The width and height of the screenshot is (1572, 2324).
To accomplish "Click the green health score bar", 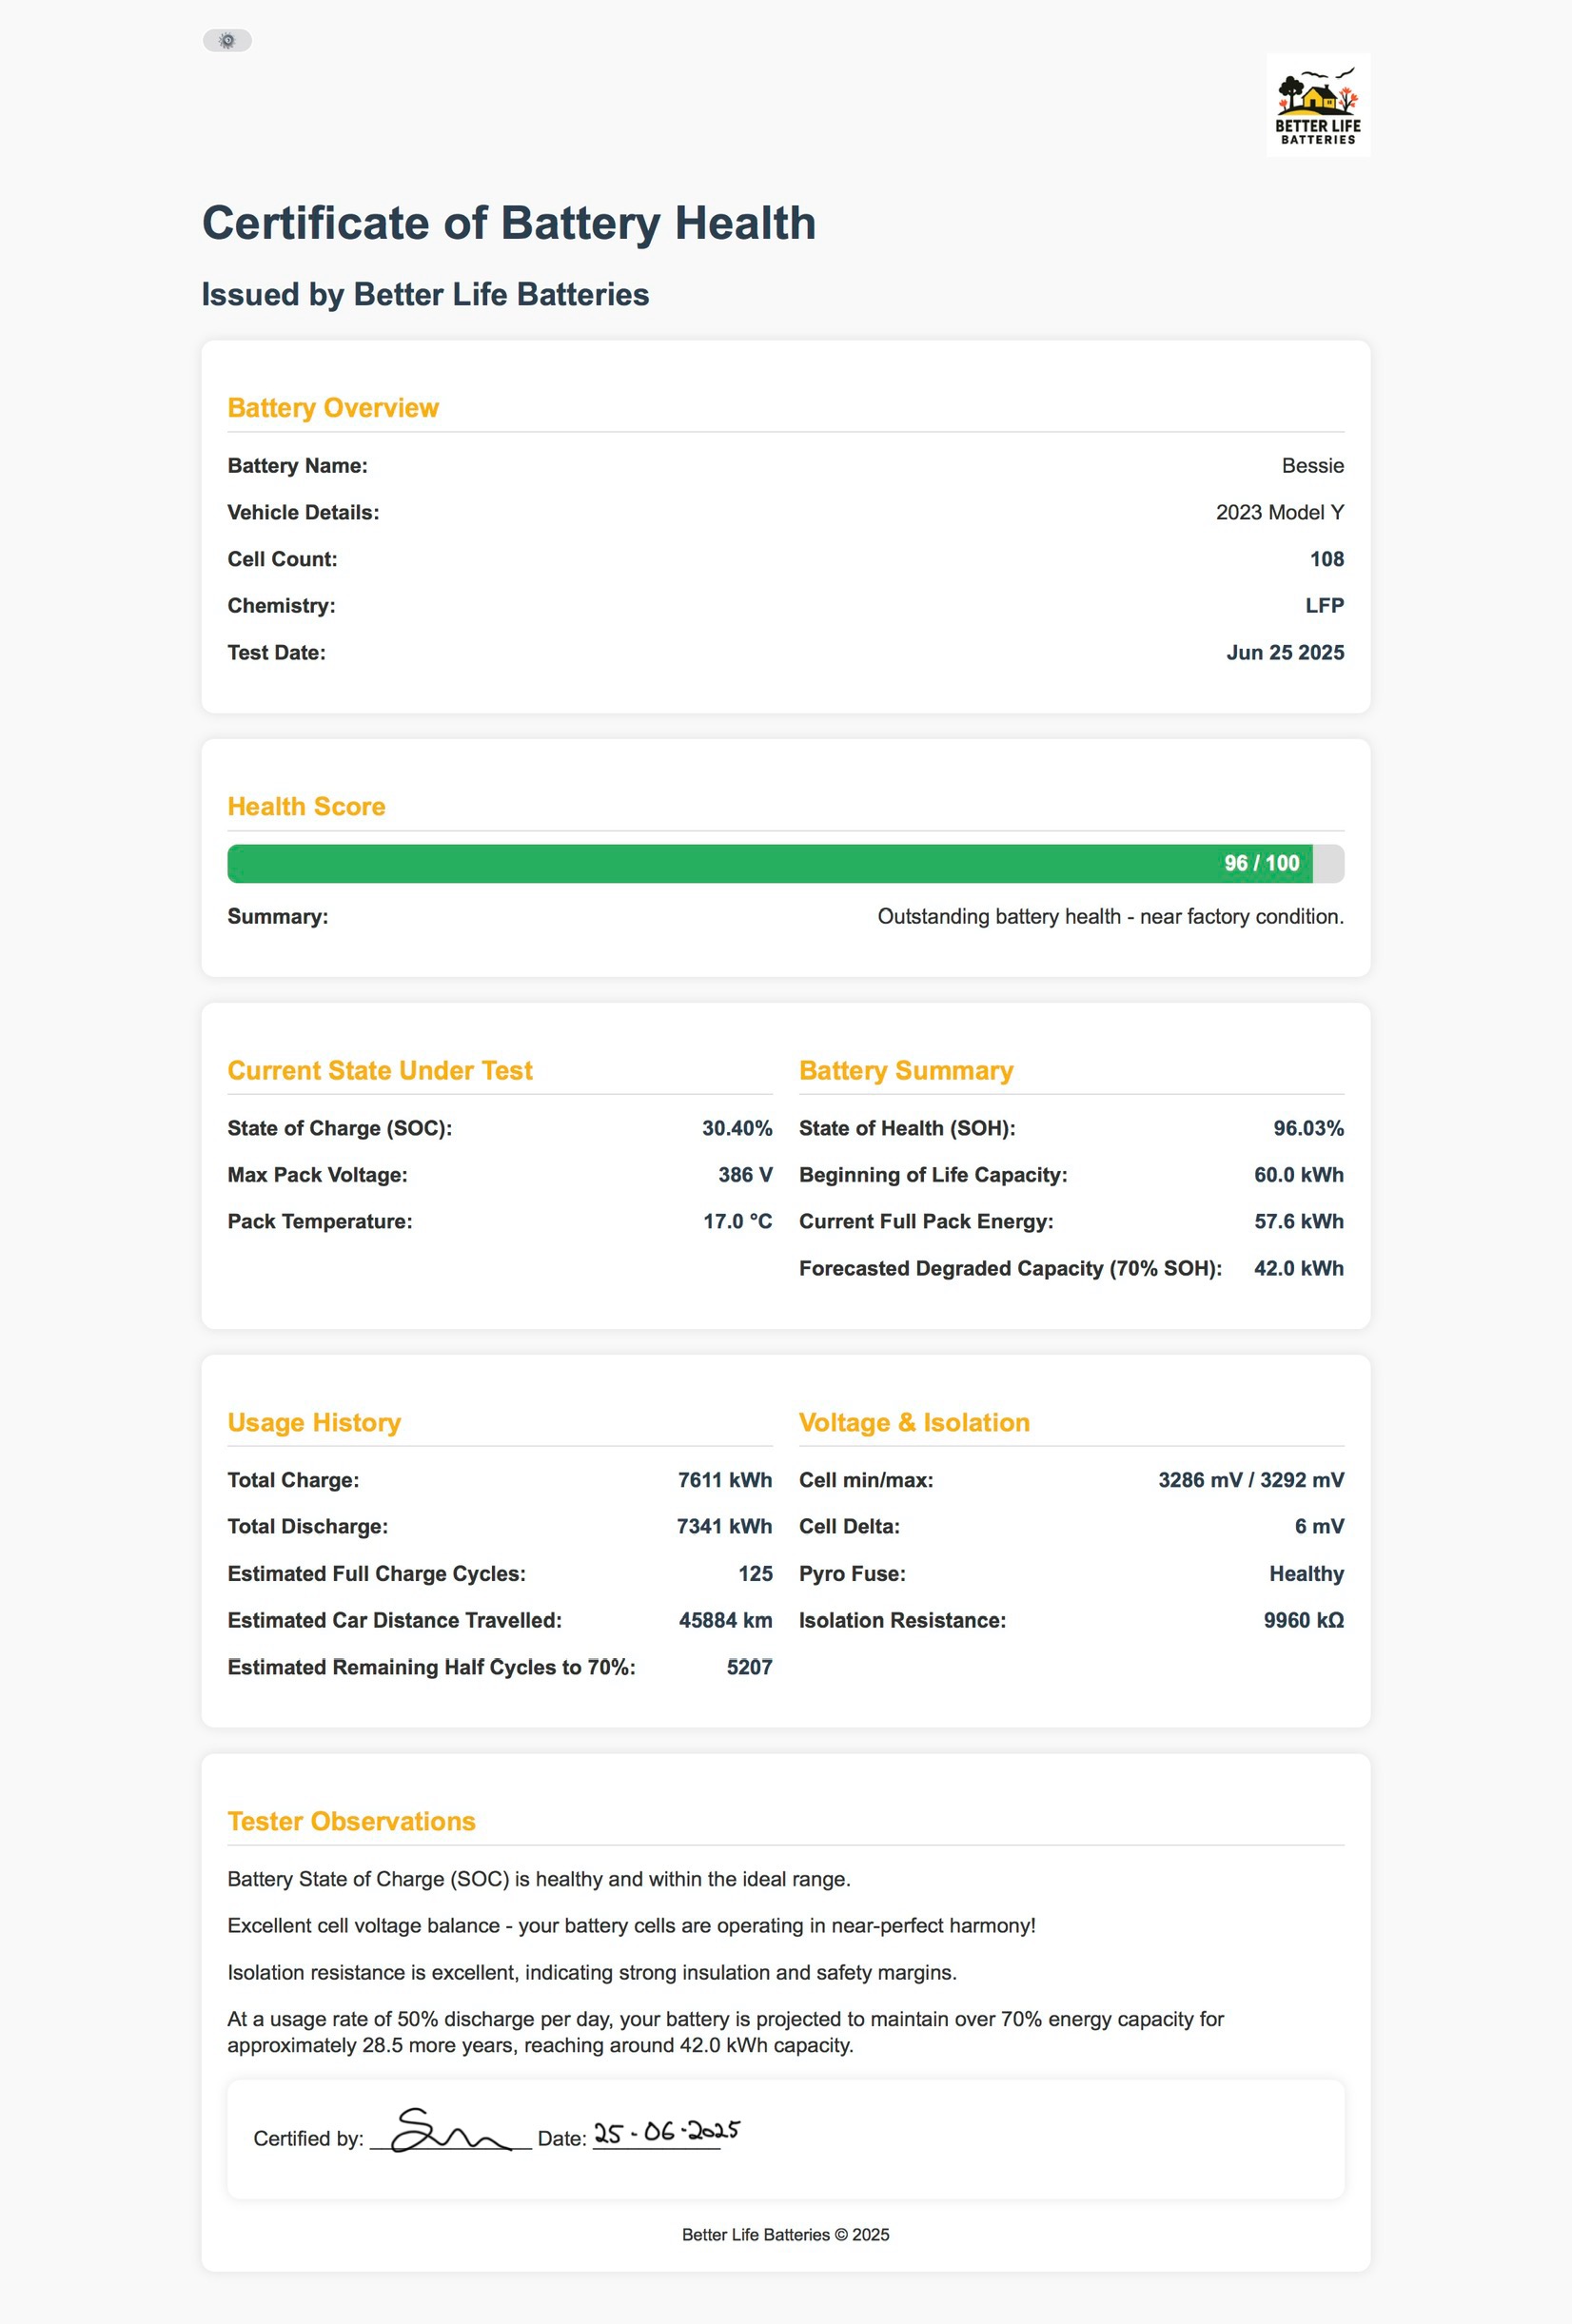I will point(700,863).
